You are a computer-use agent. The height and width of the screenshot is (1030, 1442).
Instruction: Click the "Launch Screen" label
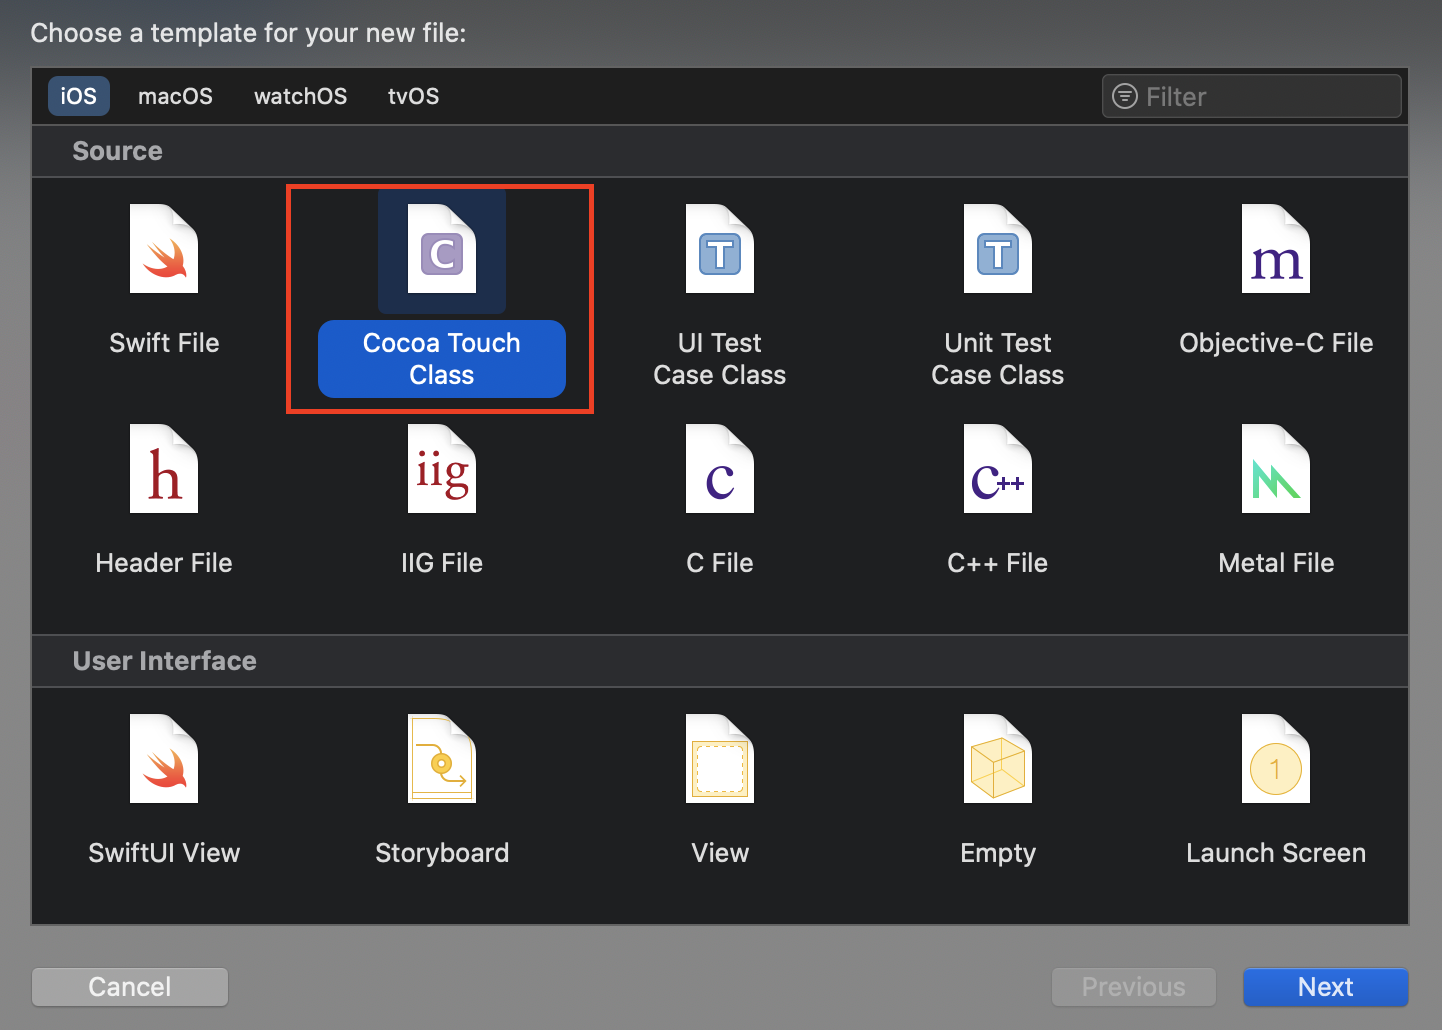click(x=1276, y=853)
